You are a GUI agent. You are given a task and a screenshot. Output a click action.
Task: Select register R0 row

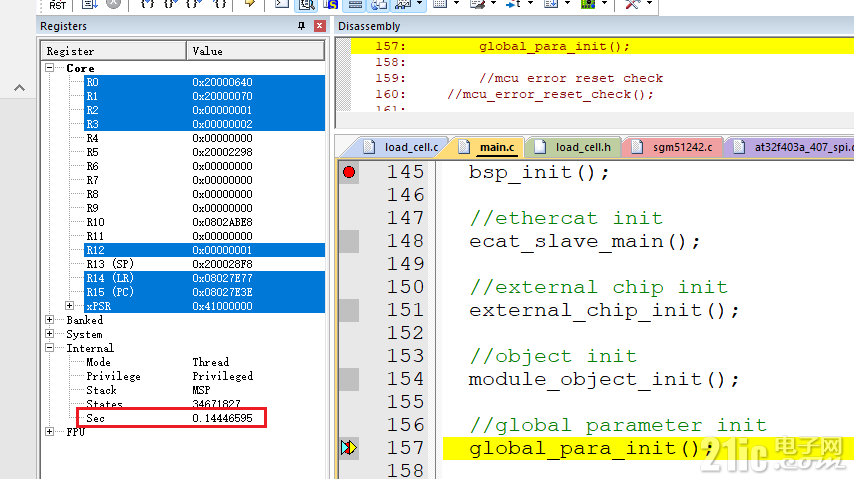click(x=205, y=82)
